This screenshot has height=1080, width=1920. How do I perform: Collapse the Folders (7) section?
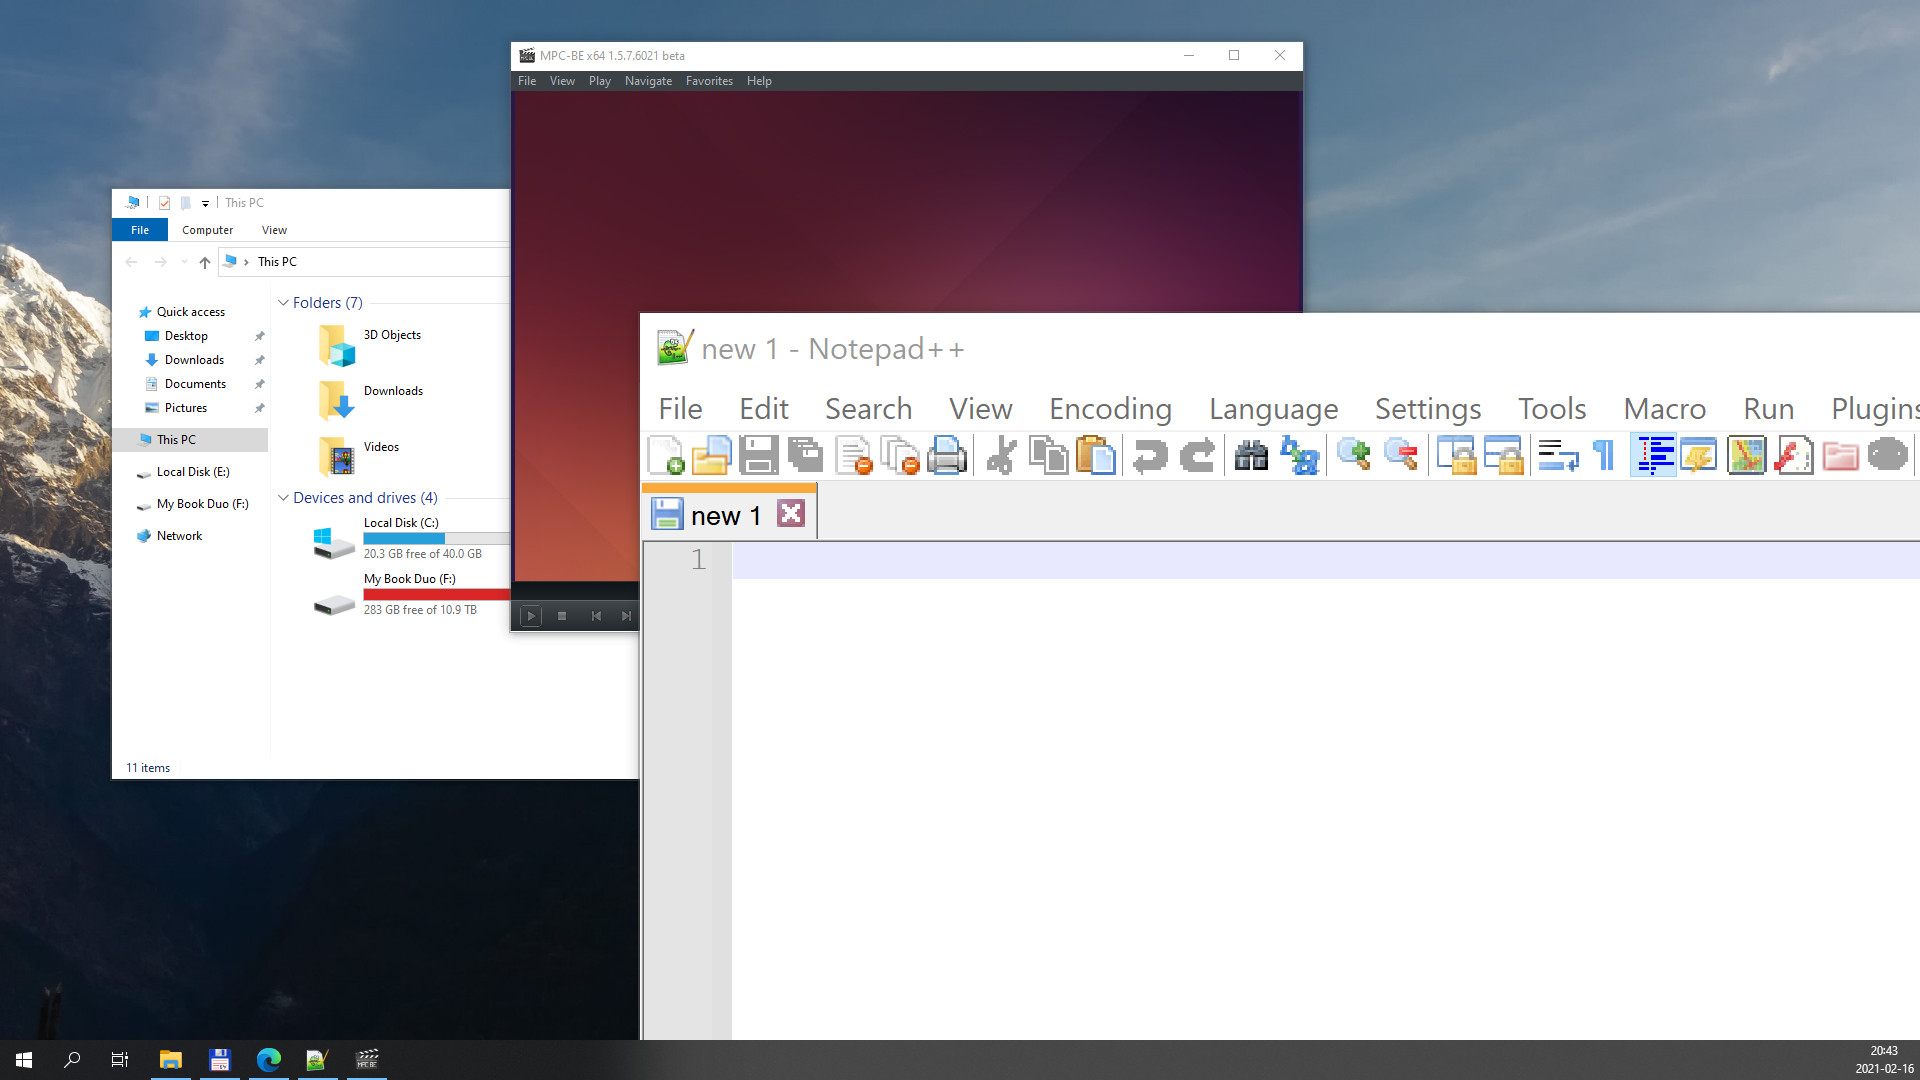click(284, 302)
